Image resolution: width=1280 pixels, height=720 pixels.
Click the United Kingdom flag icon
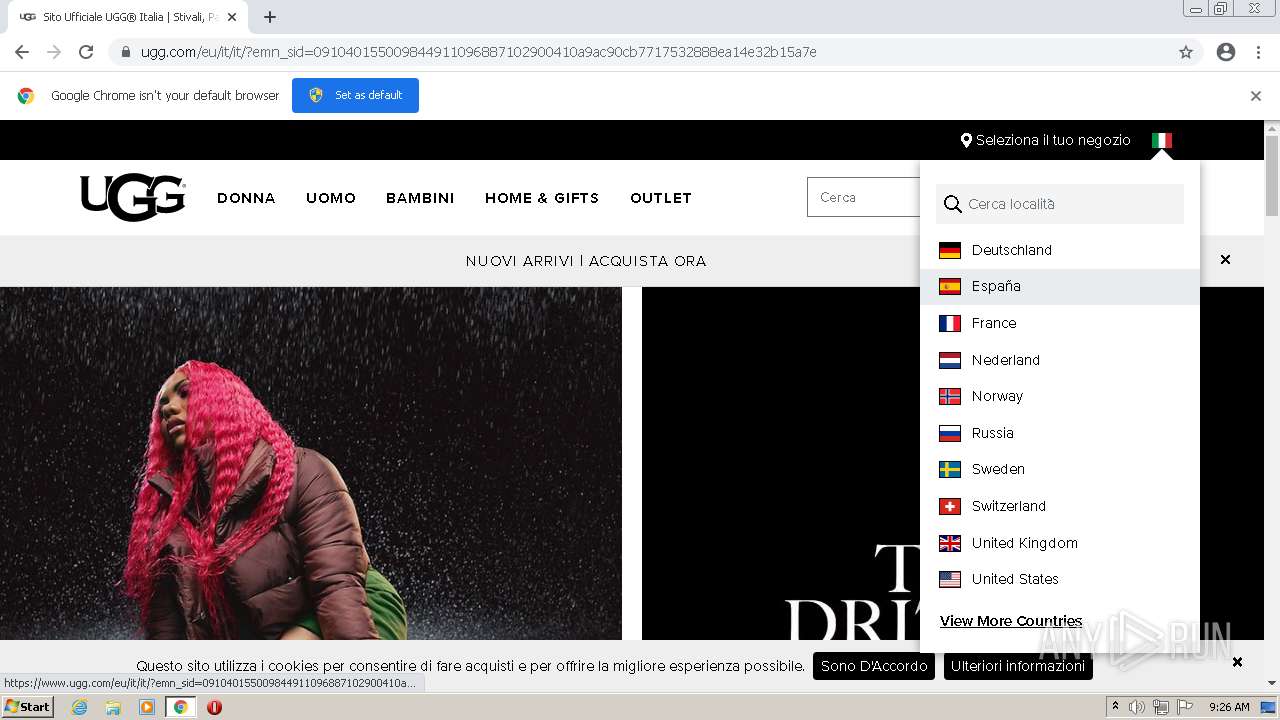pos(950,543)
